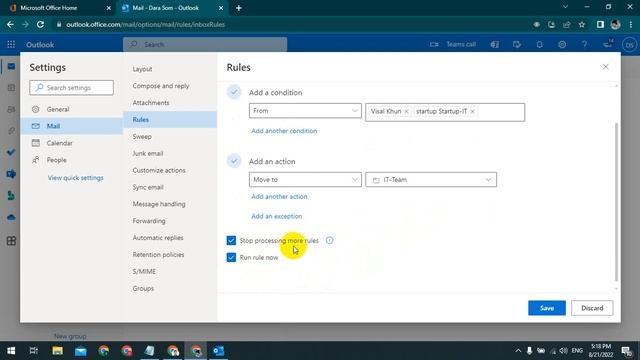Close the Settings dialog with the X
This screenshot has width=640, height=360.
605,67
